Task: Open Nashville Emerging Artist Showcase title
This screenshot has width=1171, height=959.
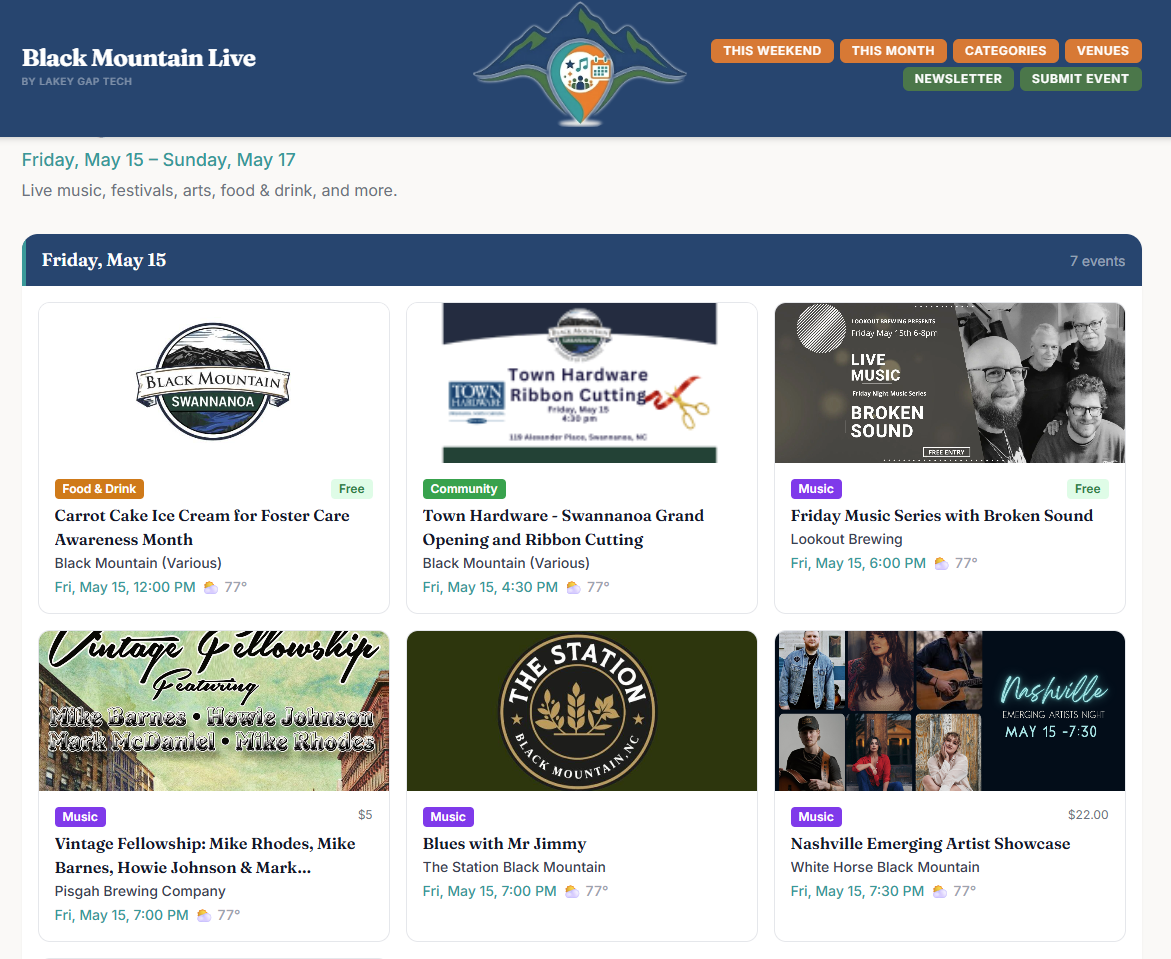Action: (931, 843)
